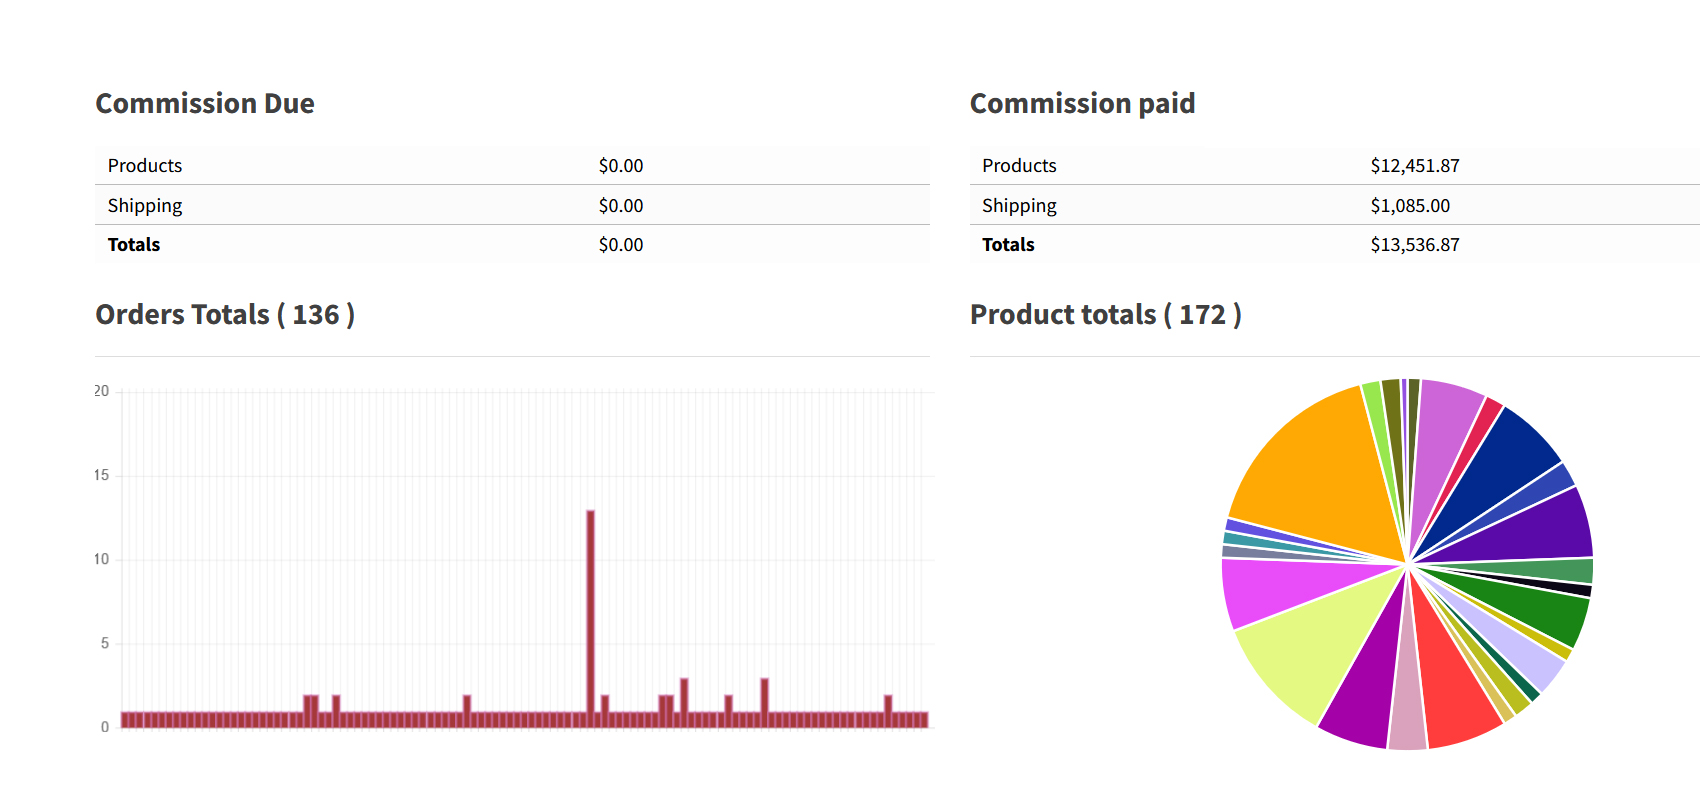Viewport: 1700px width, 800px height.
Task: Click the $12,451.87 products commission value
Action: coord(1414,166)
